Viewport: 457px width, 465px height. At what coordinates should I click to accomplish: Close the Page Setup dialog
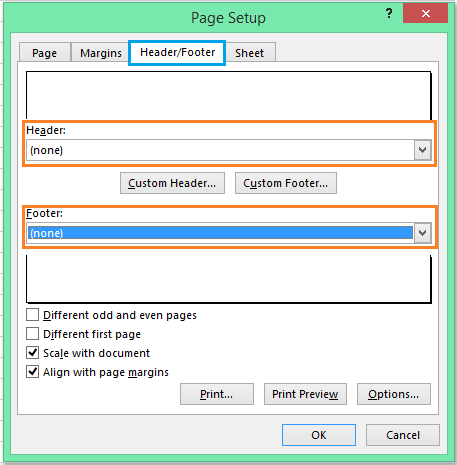[425, 14]
